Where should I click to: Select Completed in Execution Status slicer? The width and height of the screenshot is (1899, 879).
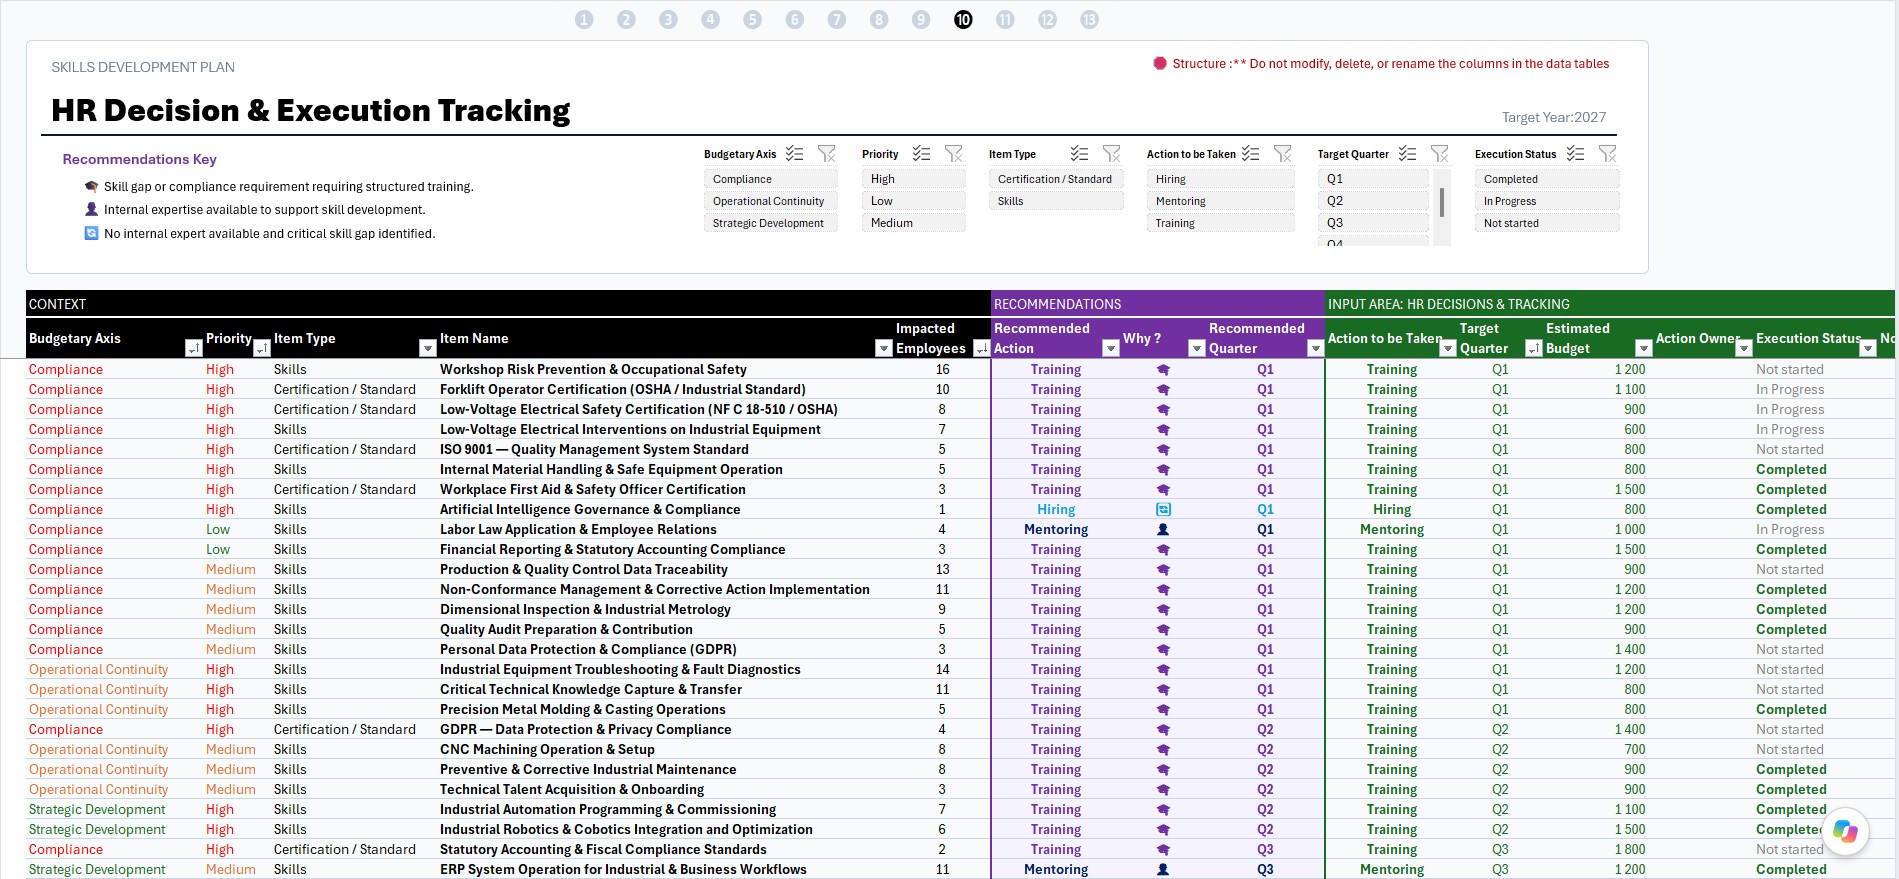(1546, 179)
